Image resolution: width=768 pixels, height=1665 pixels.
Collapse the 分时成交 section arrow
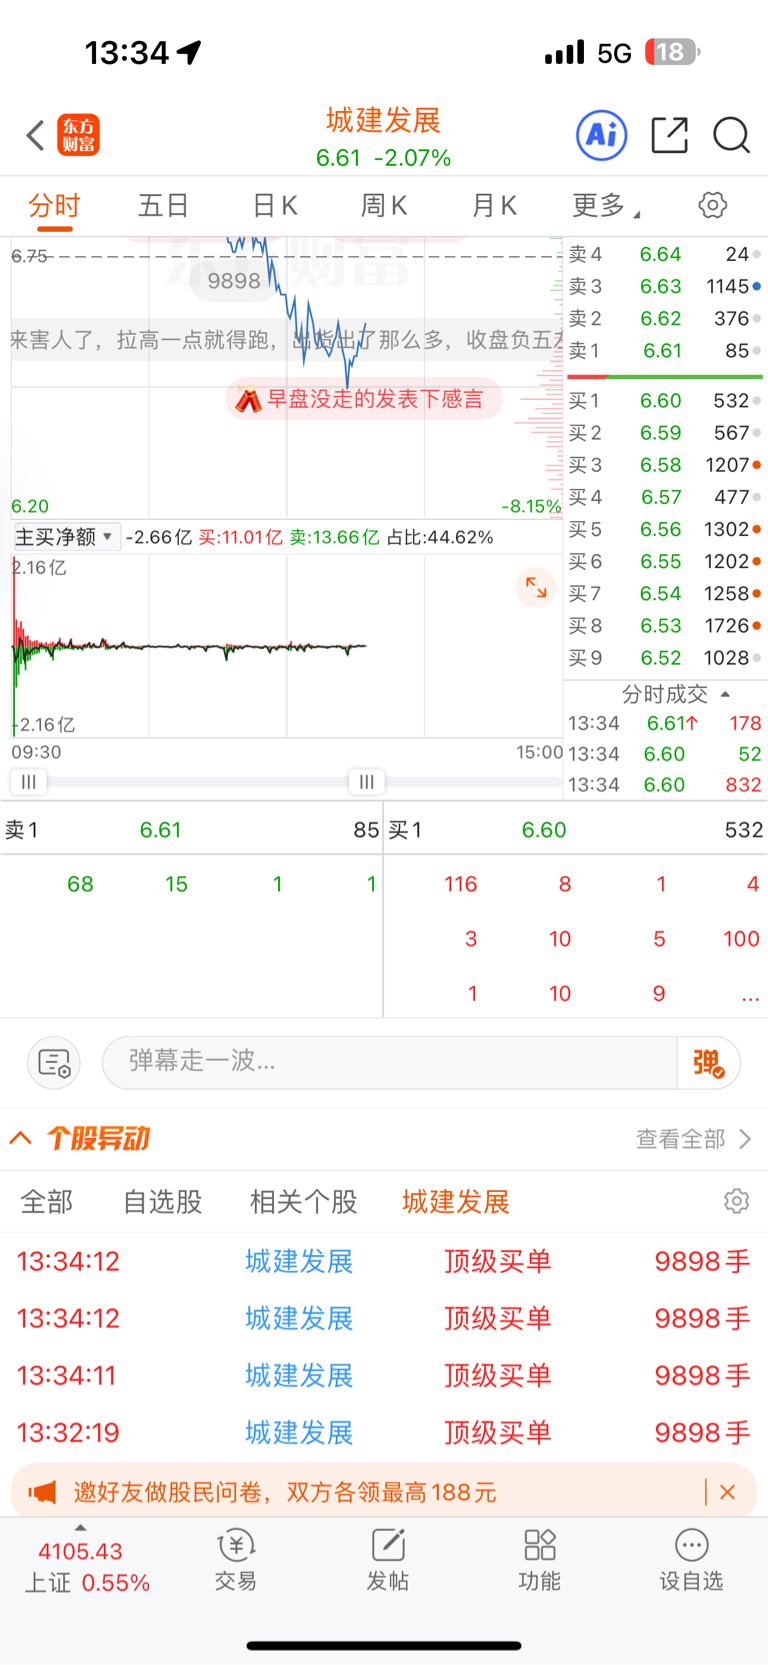pos(725,694)
